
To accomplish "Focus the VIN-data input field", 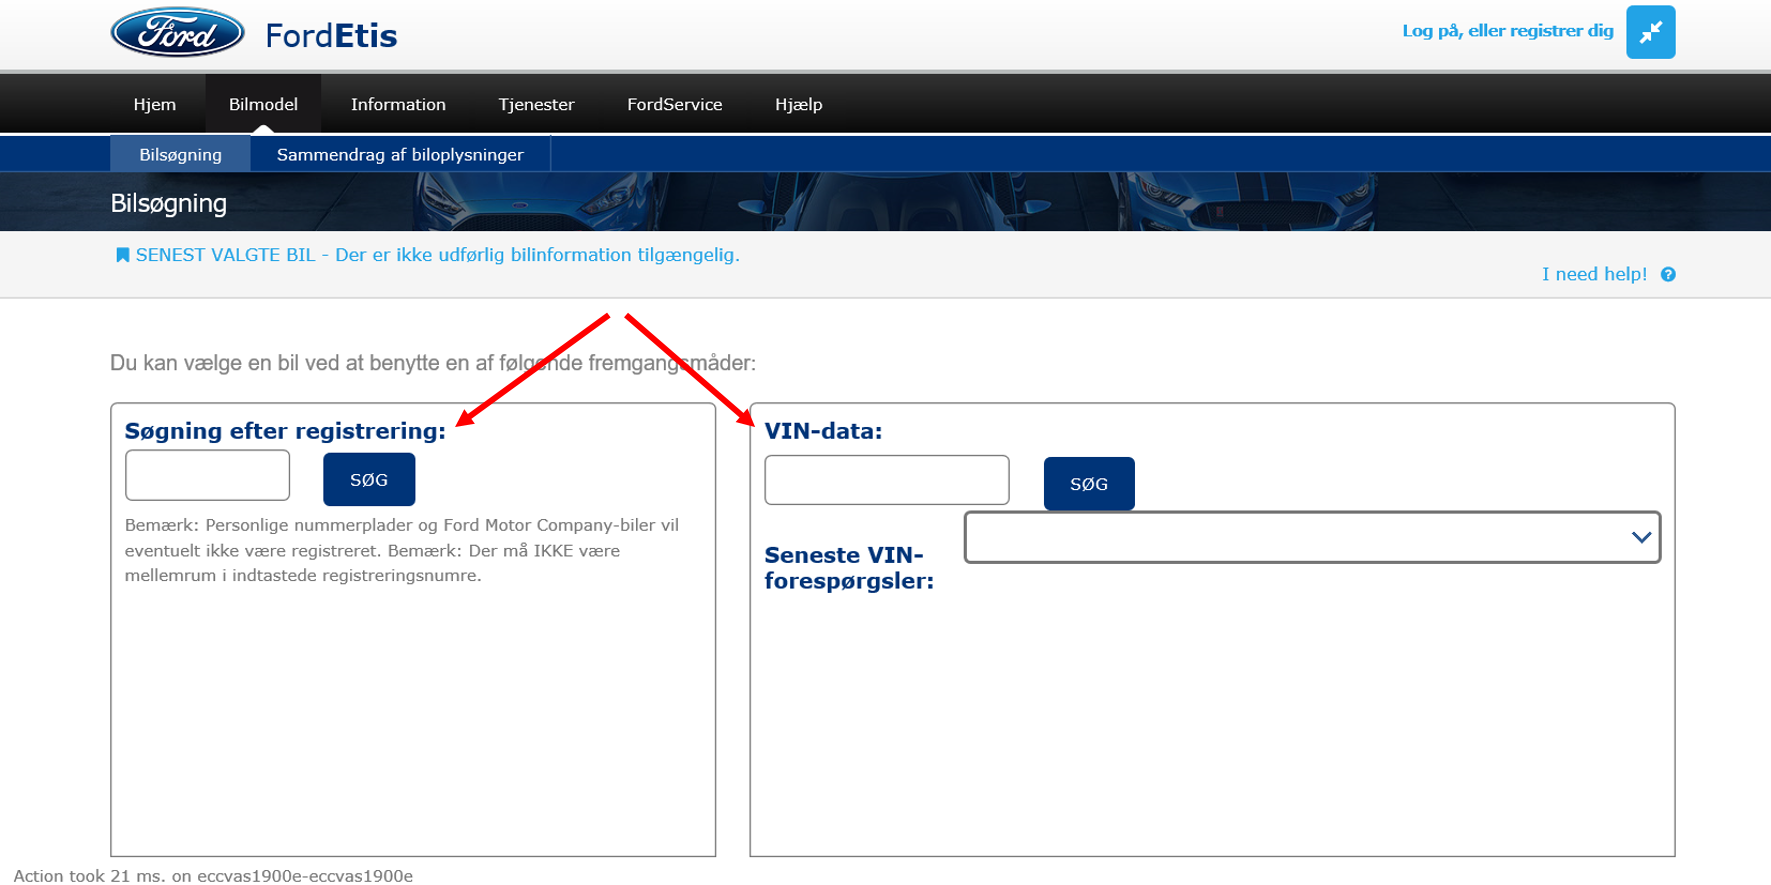I will click(x=886, y=480).
